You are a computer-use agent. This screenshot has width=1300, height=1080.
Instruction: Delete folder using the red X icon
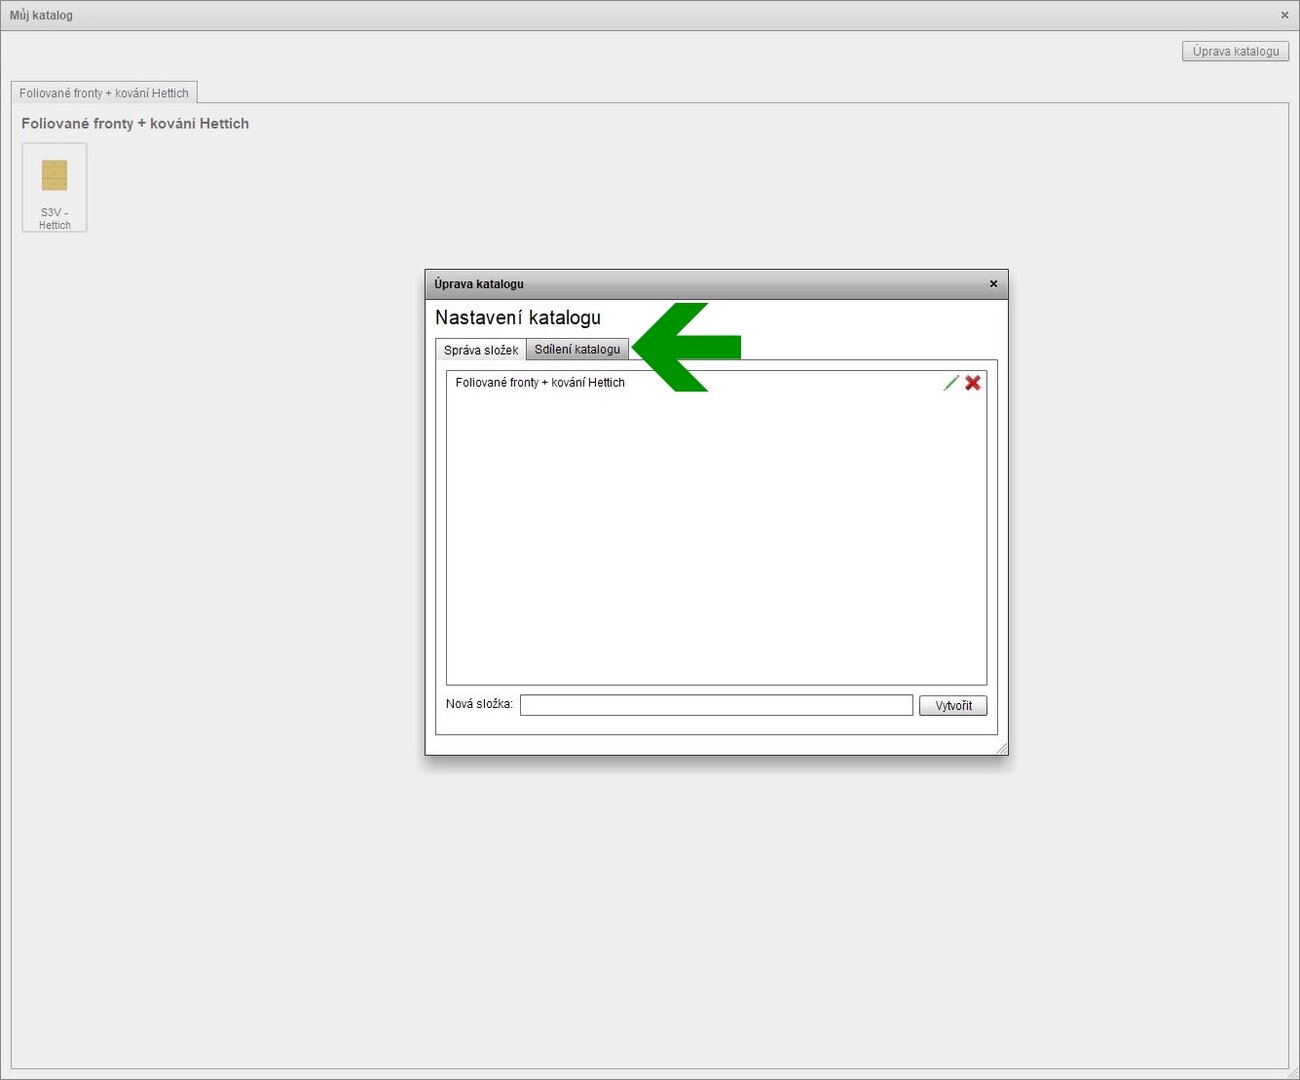(x=973, y=383)
